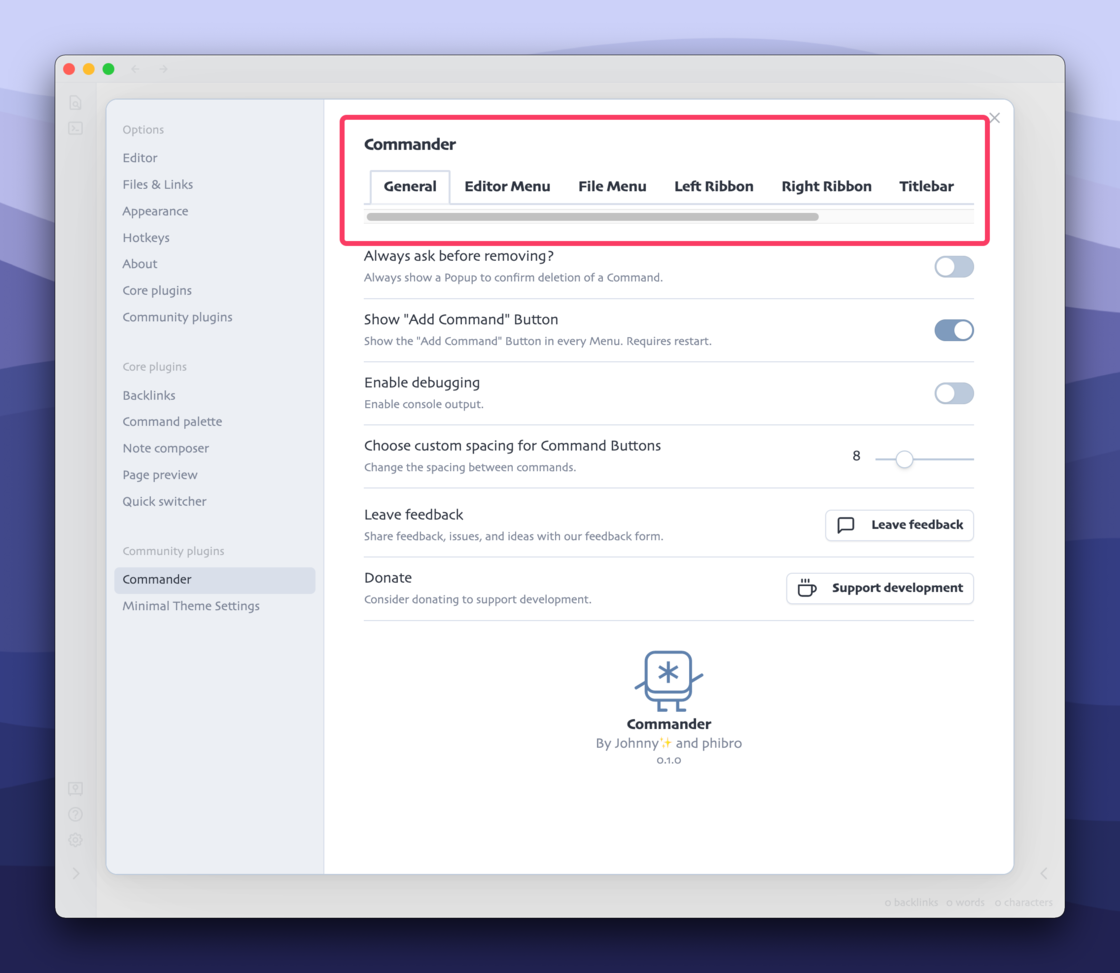1120x973 pixels.
Task: Click the chat bubble icon on Leave feedback
Action: (x=846, y=525)
